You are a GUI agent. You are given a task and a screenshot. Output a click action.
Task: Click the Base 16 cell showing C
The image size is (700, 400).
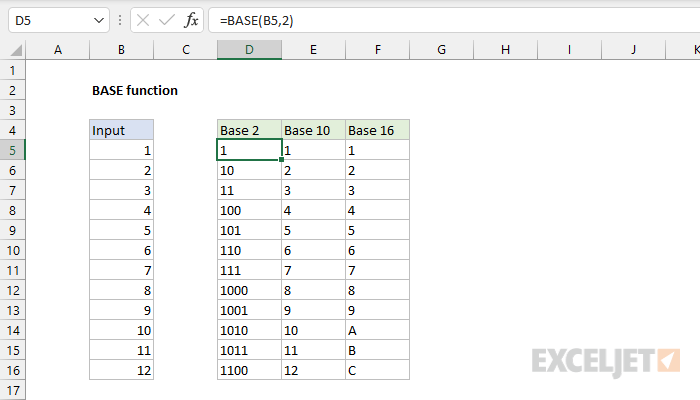pos(378,371)
